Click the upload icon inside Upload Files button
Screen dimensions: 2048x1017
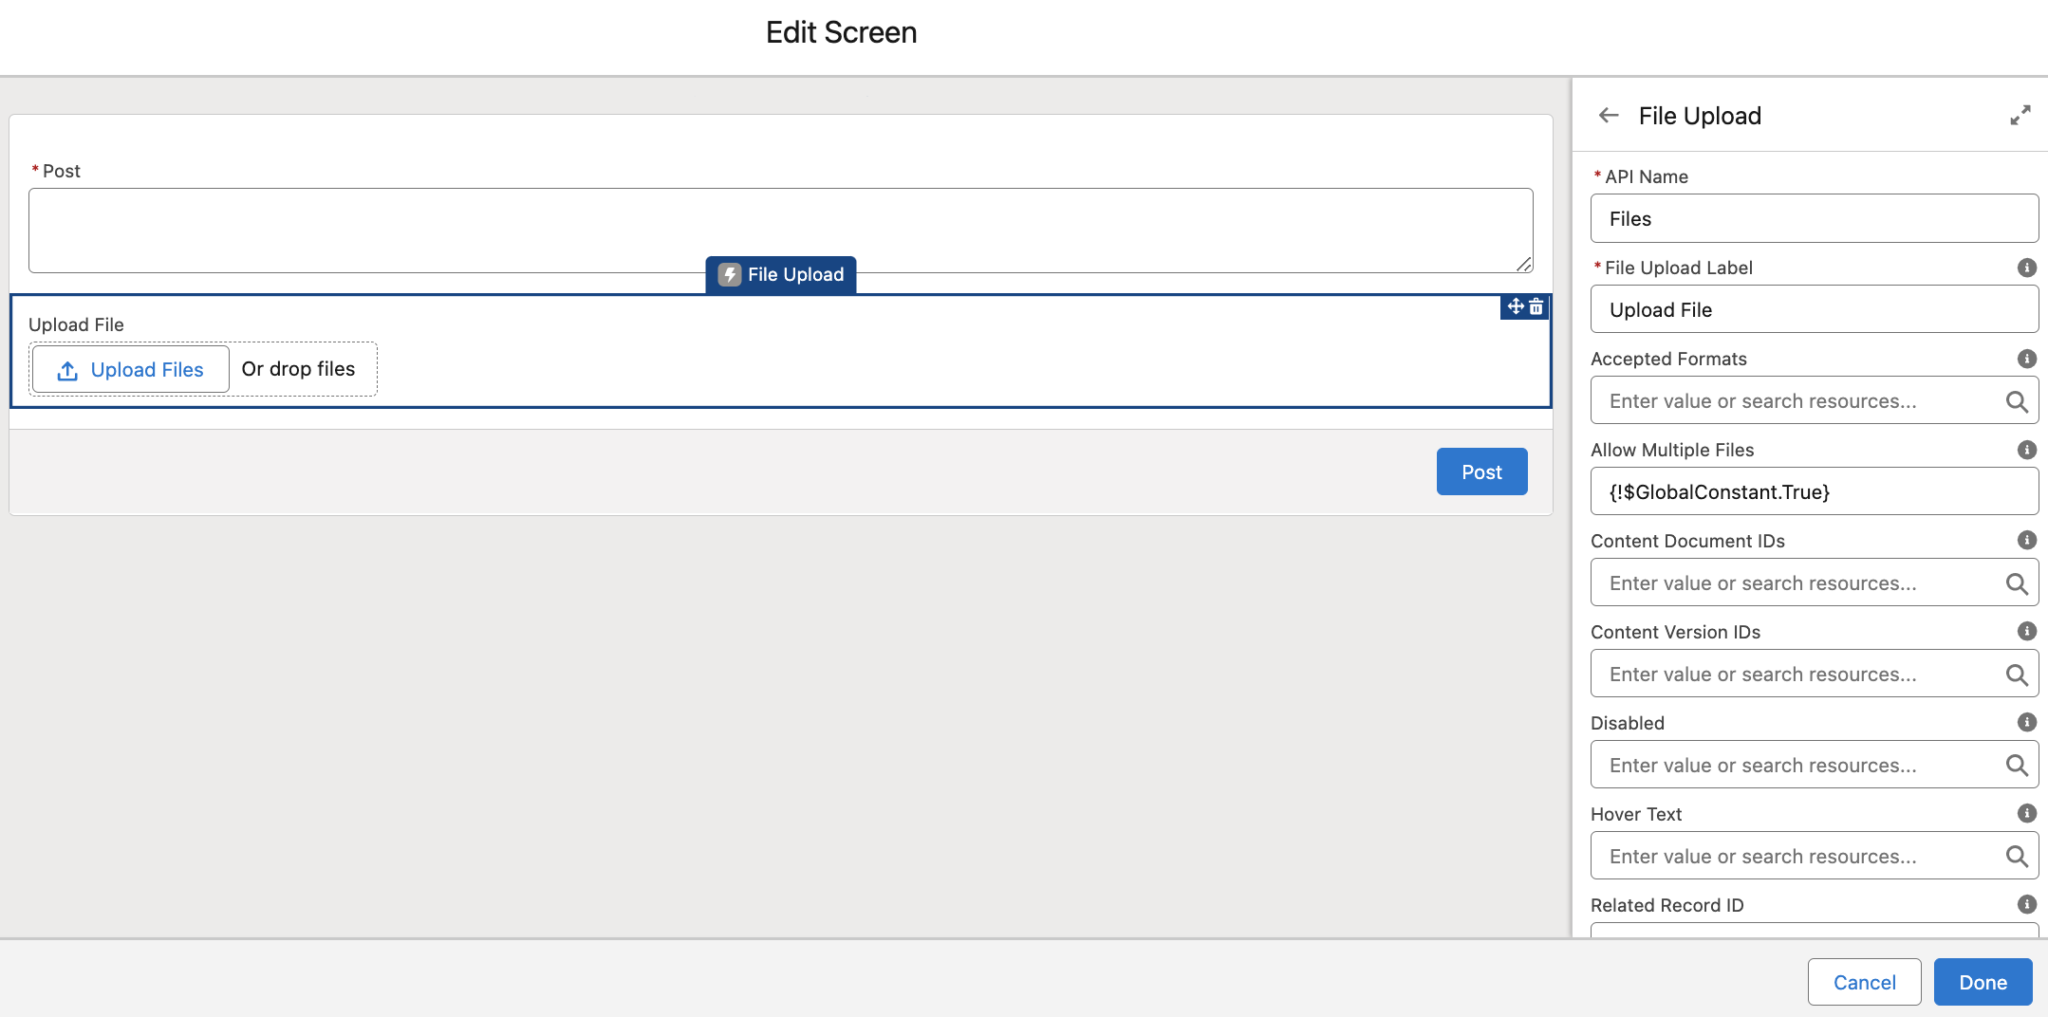tap(66, 369)
